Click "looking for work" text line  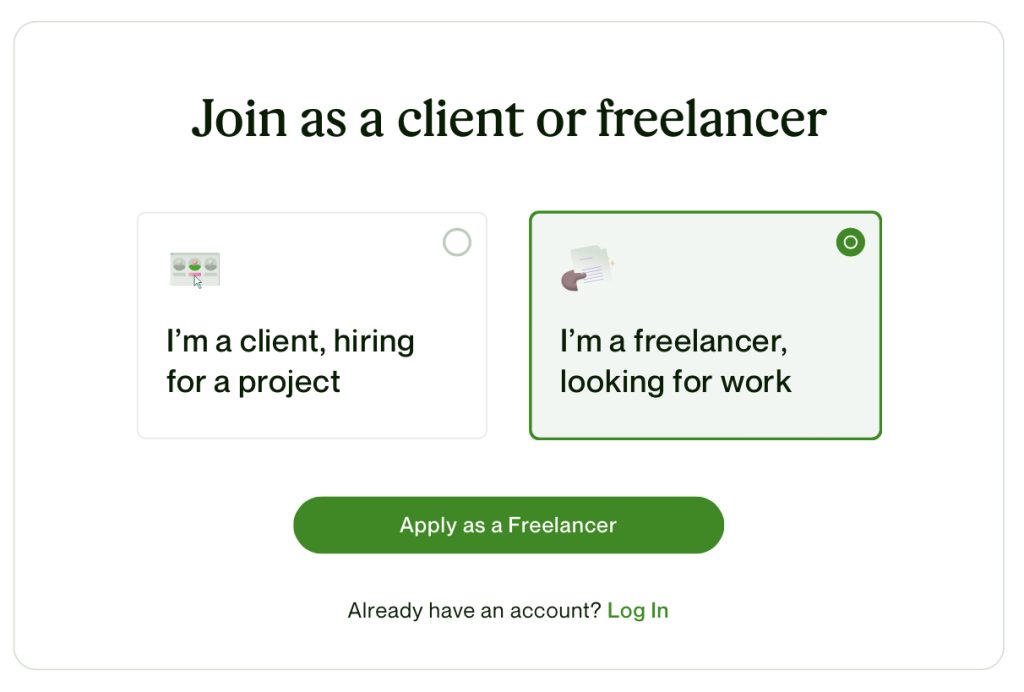pyautogui.click(x=675, y=381)
